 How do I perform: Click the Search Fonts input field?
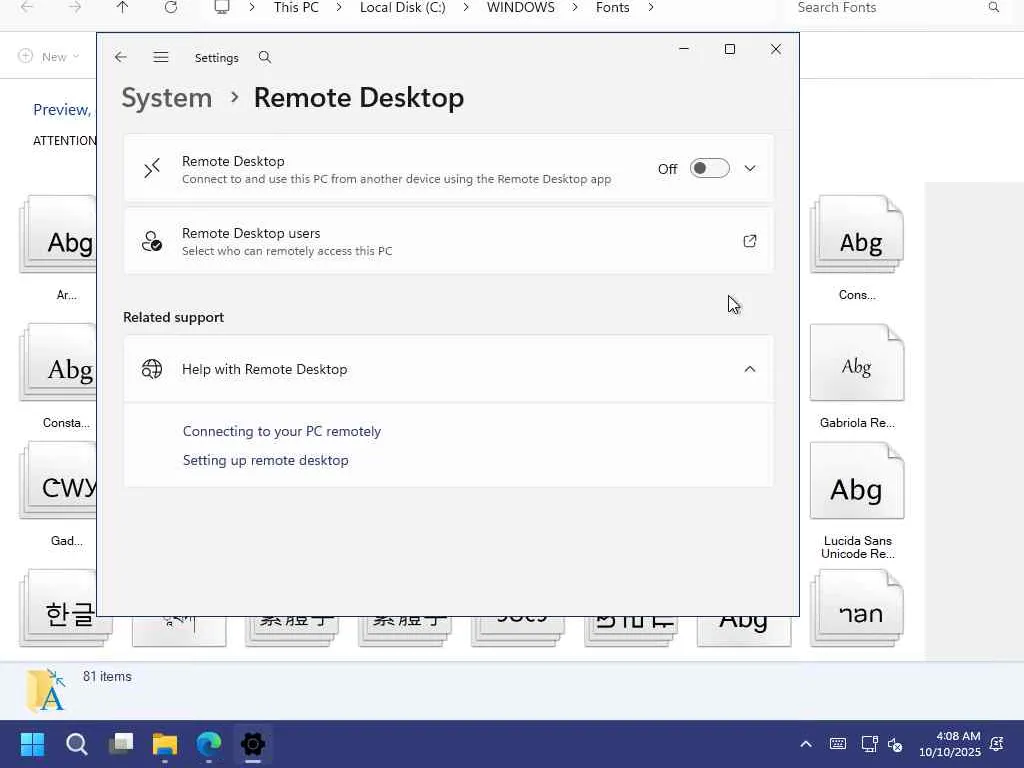pos(898,7)
